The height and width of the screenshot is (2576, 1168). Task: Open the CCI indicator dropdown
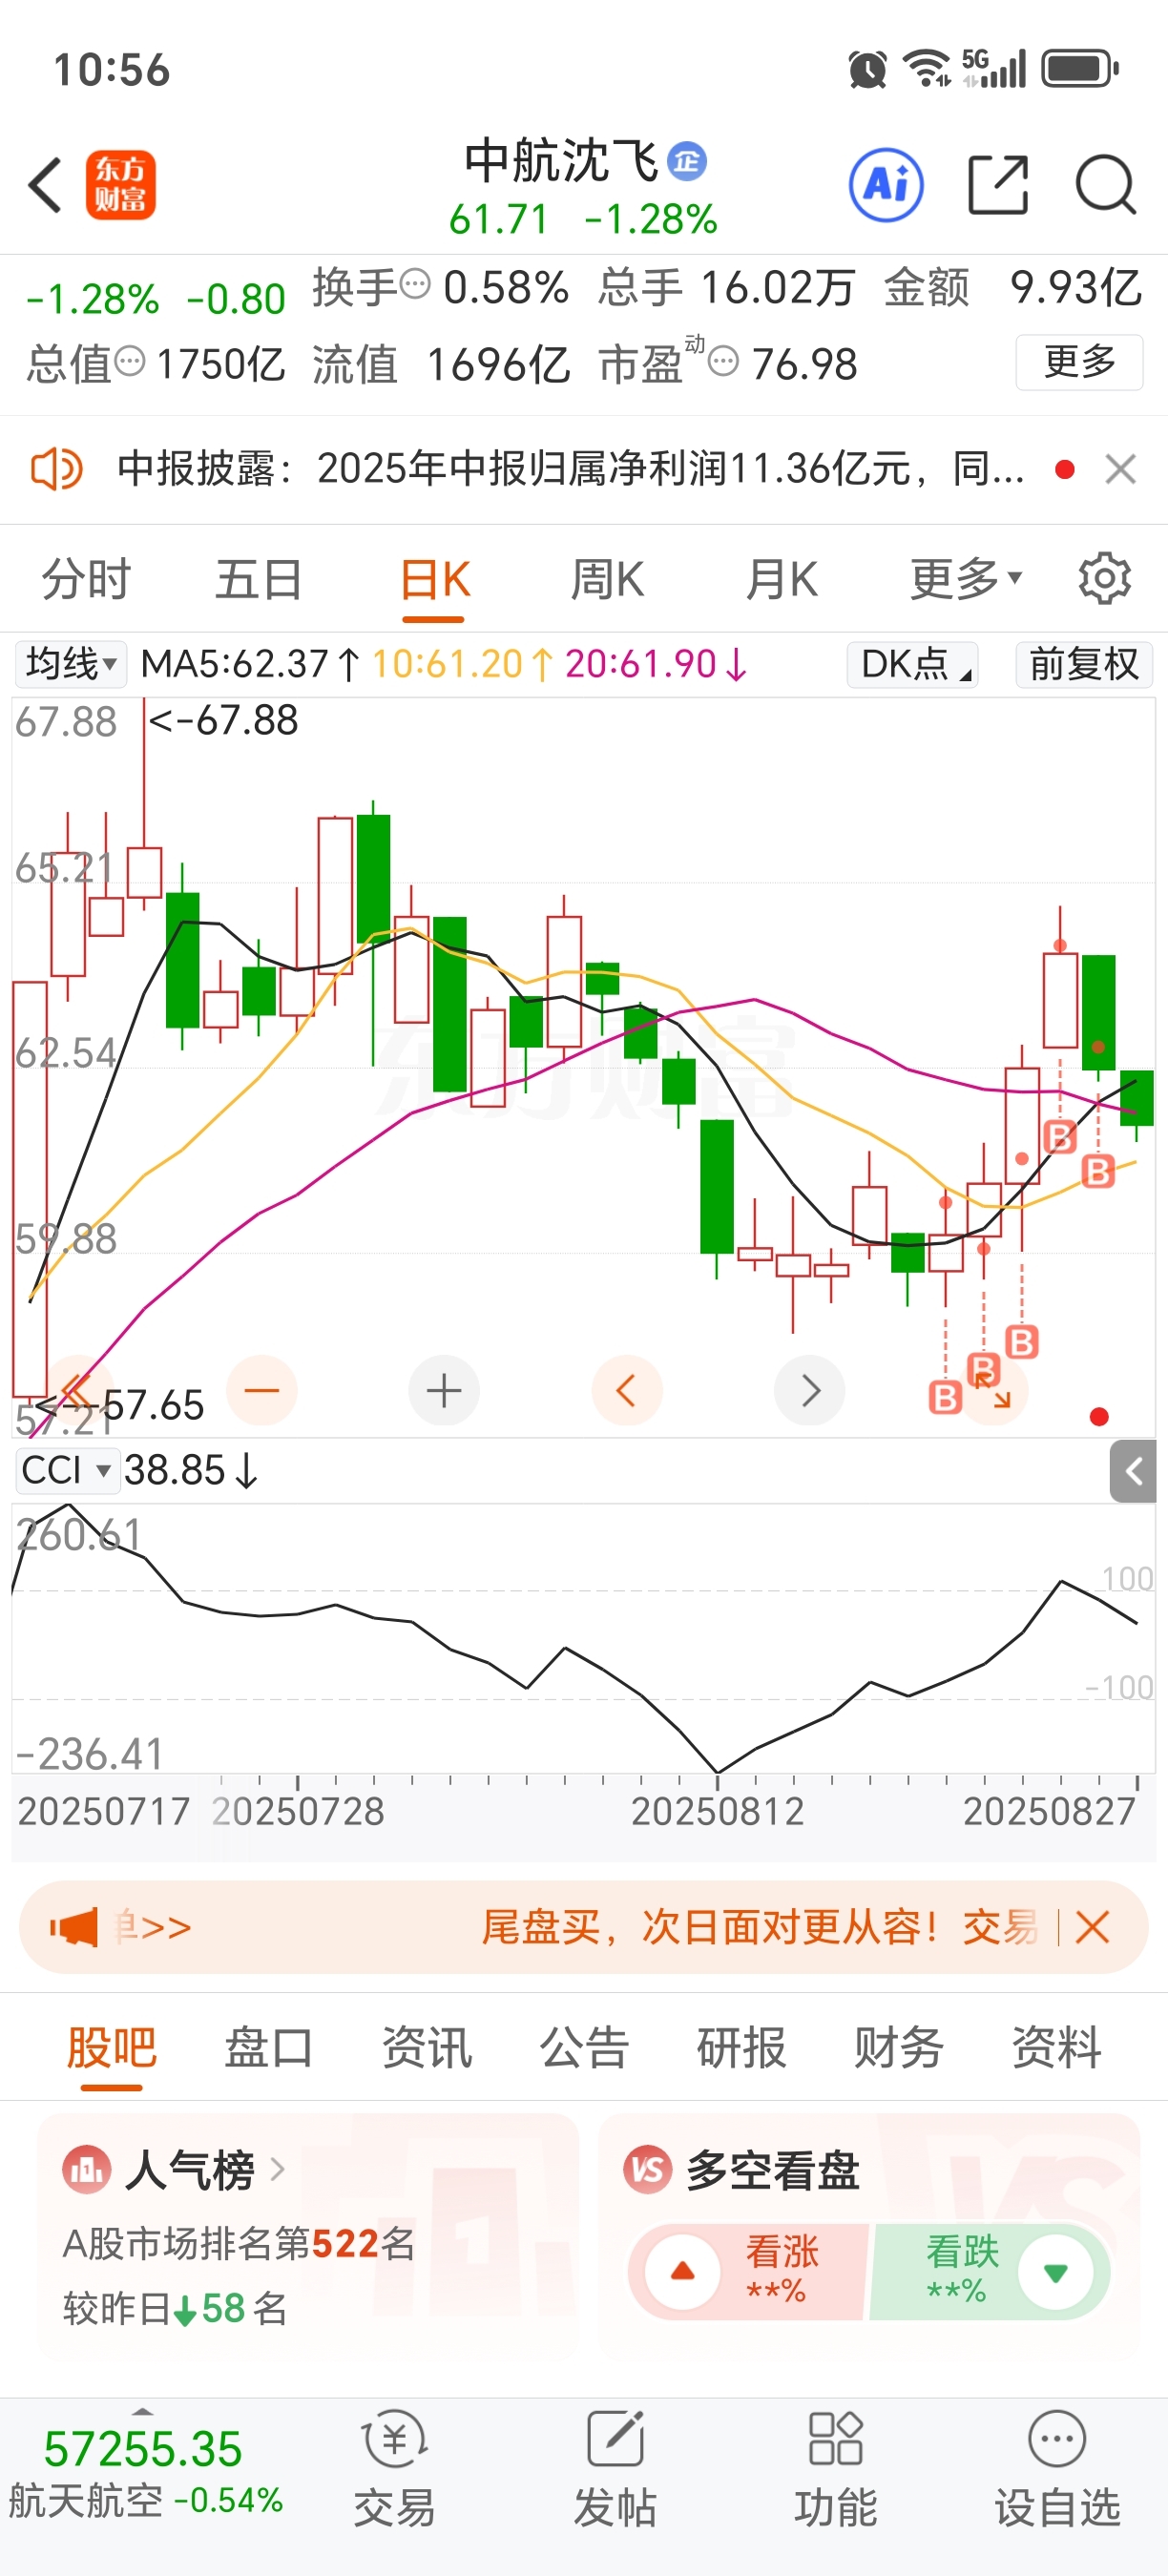[x=67, y=1471]
